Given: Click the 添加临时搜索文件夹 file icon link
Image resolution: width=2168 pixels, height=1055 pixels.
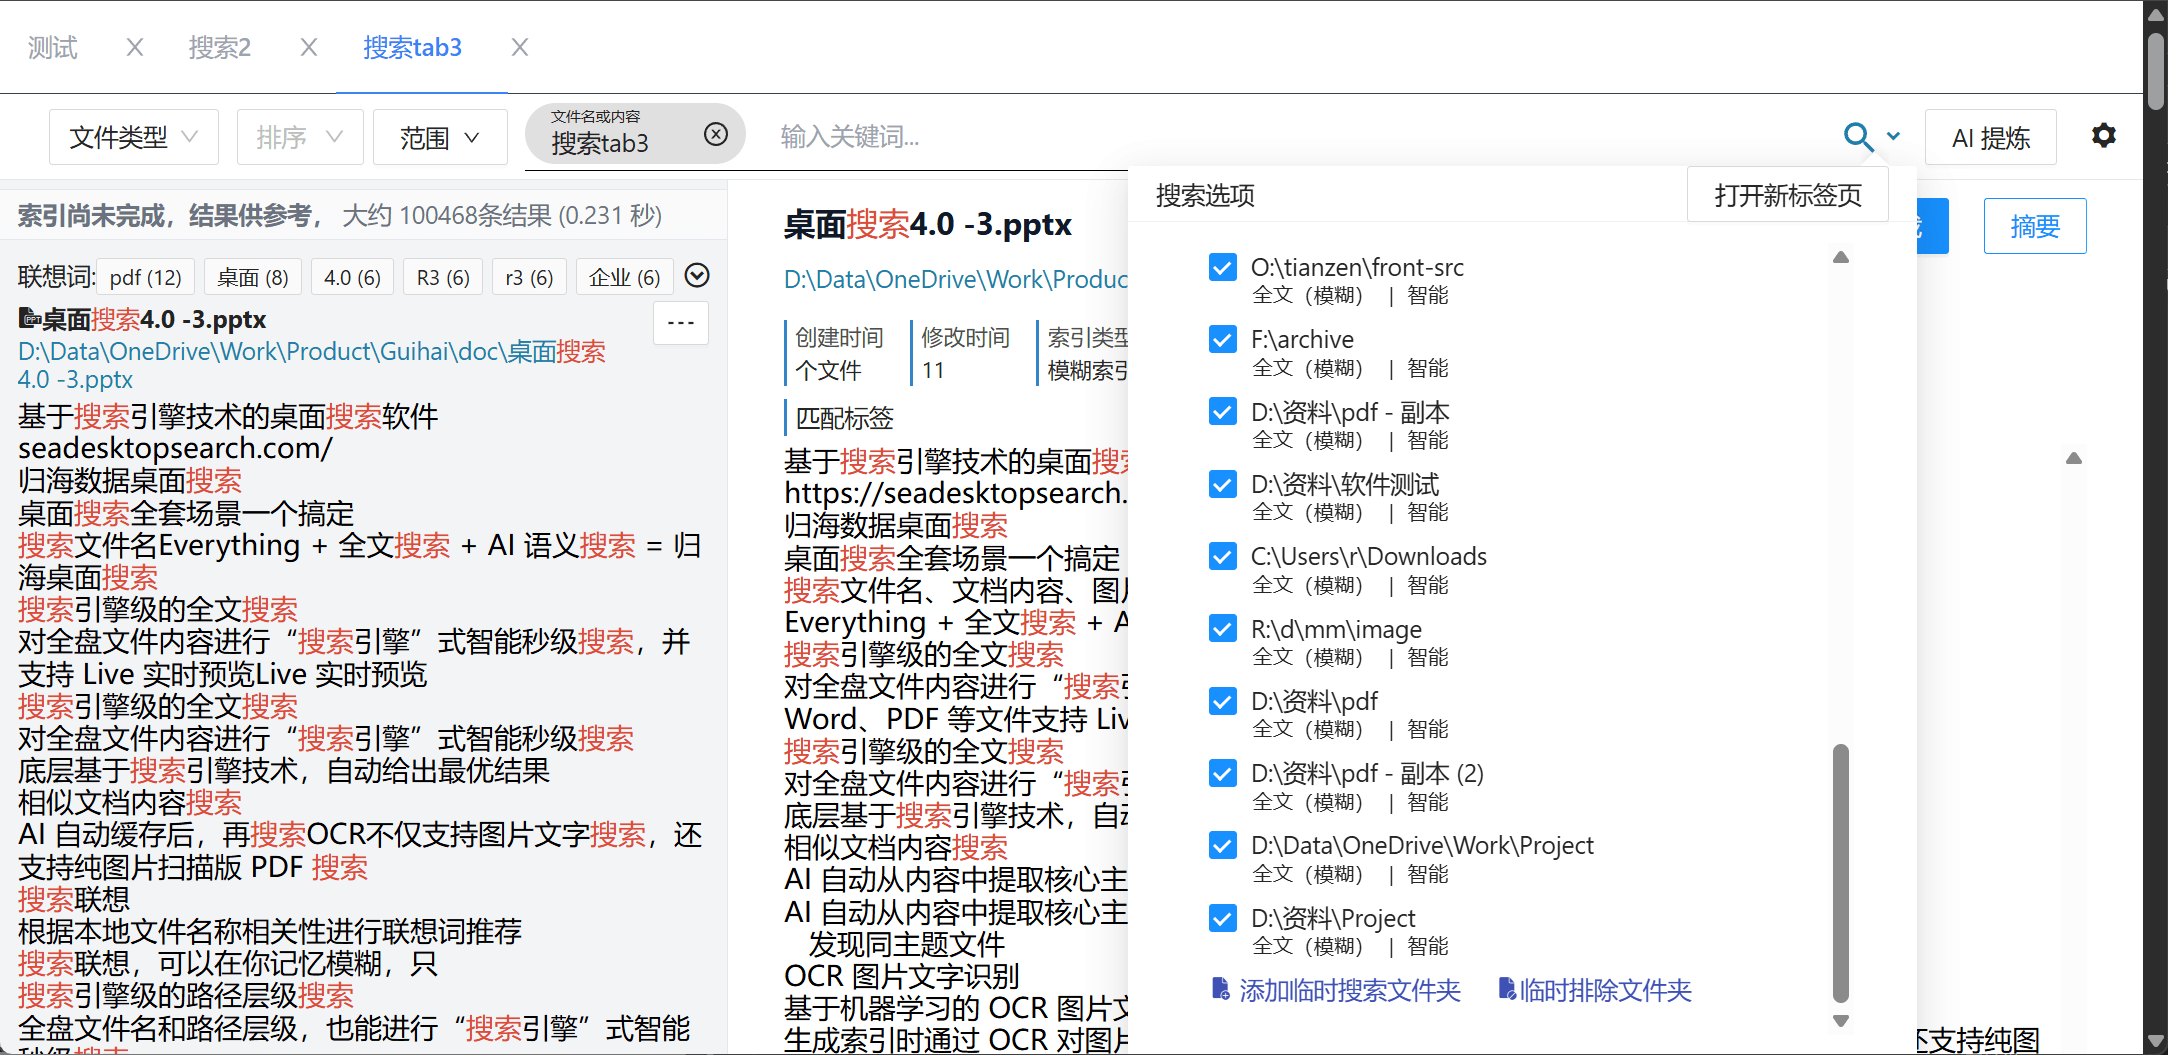Looking at the screenshot, I should click(x=1337, y=990).
